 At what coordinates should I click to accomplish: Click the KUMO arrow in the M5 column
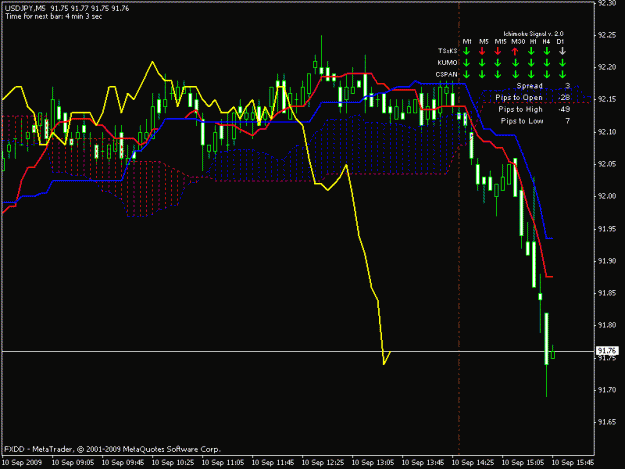tap(482, 63)
